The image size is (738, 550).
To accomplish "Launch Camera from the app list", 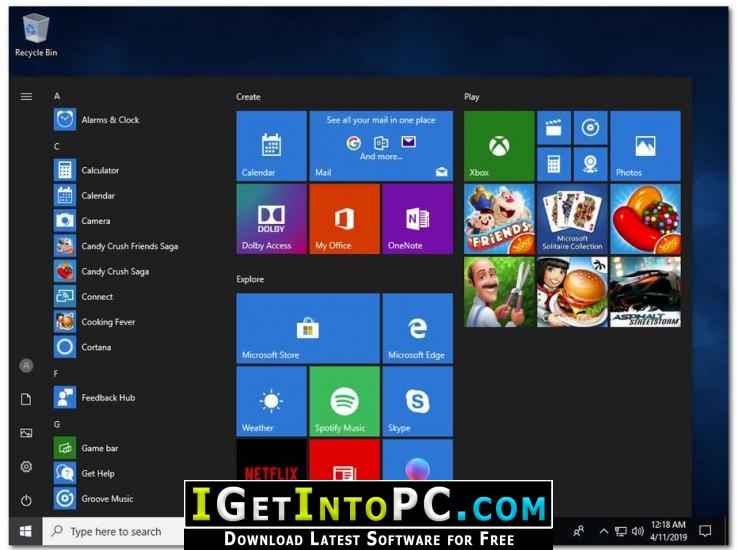I will (134, 221).
